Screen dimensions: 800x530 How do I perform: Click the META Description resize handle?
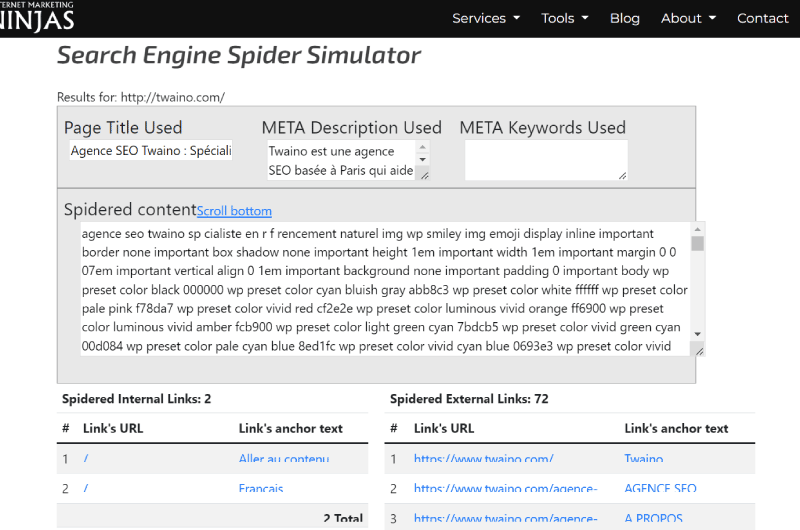pyautogui.click(x=424, y=175)
